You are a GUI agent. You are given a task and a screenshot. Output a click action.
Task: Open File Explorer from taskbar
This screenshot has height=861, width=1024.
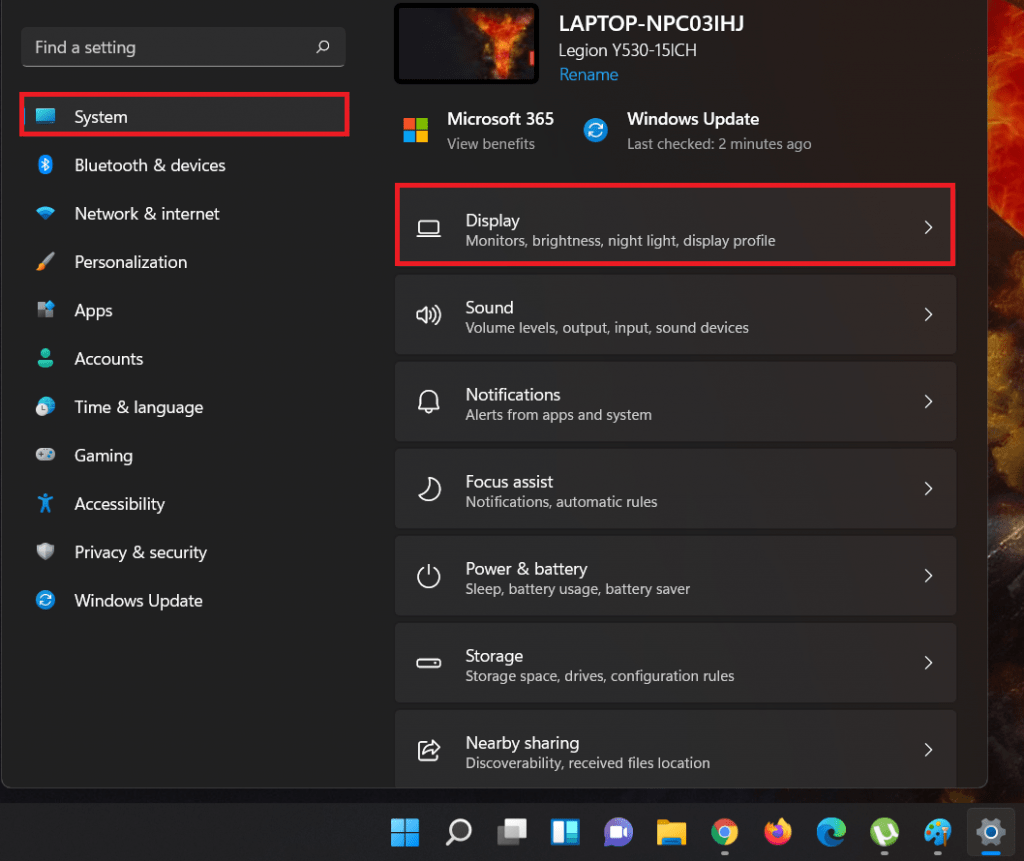click(671, 832)
